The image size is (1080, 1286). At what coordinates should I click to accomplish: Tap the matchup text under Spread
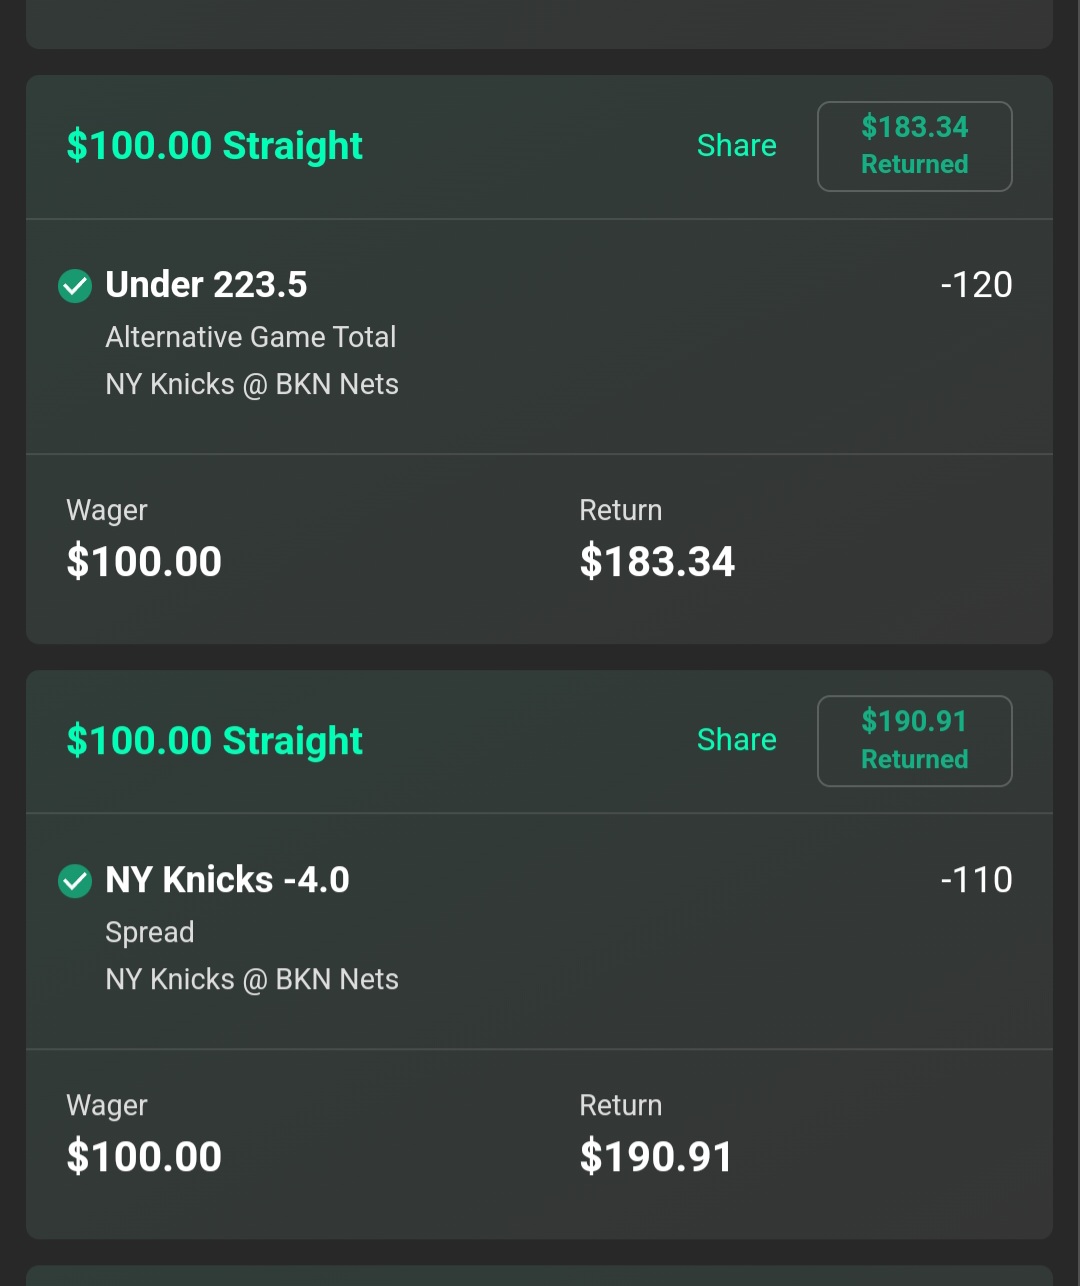click(x=252, y=979)
